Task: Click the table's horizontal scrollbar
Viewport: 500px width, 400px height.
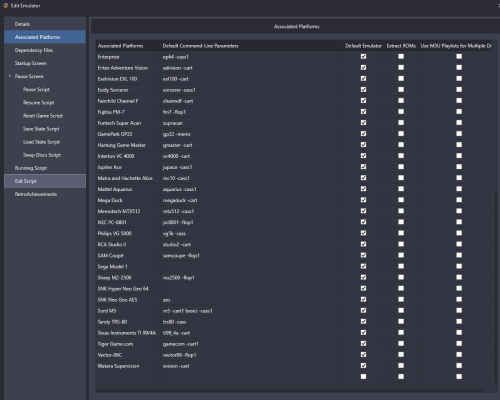Action: click(x=289, y=391)
